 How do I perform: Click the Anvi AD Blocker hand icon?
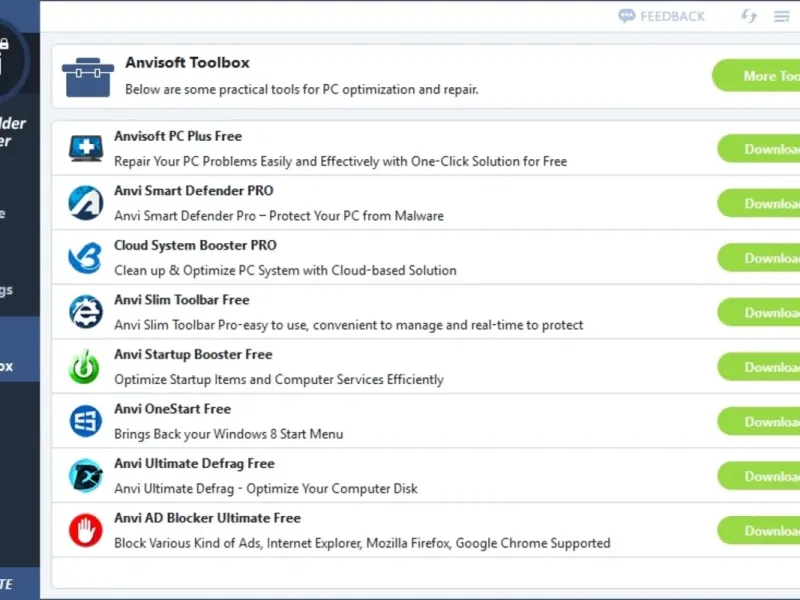(85, 530)
